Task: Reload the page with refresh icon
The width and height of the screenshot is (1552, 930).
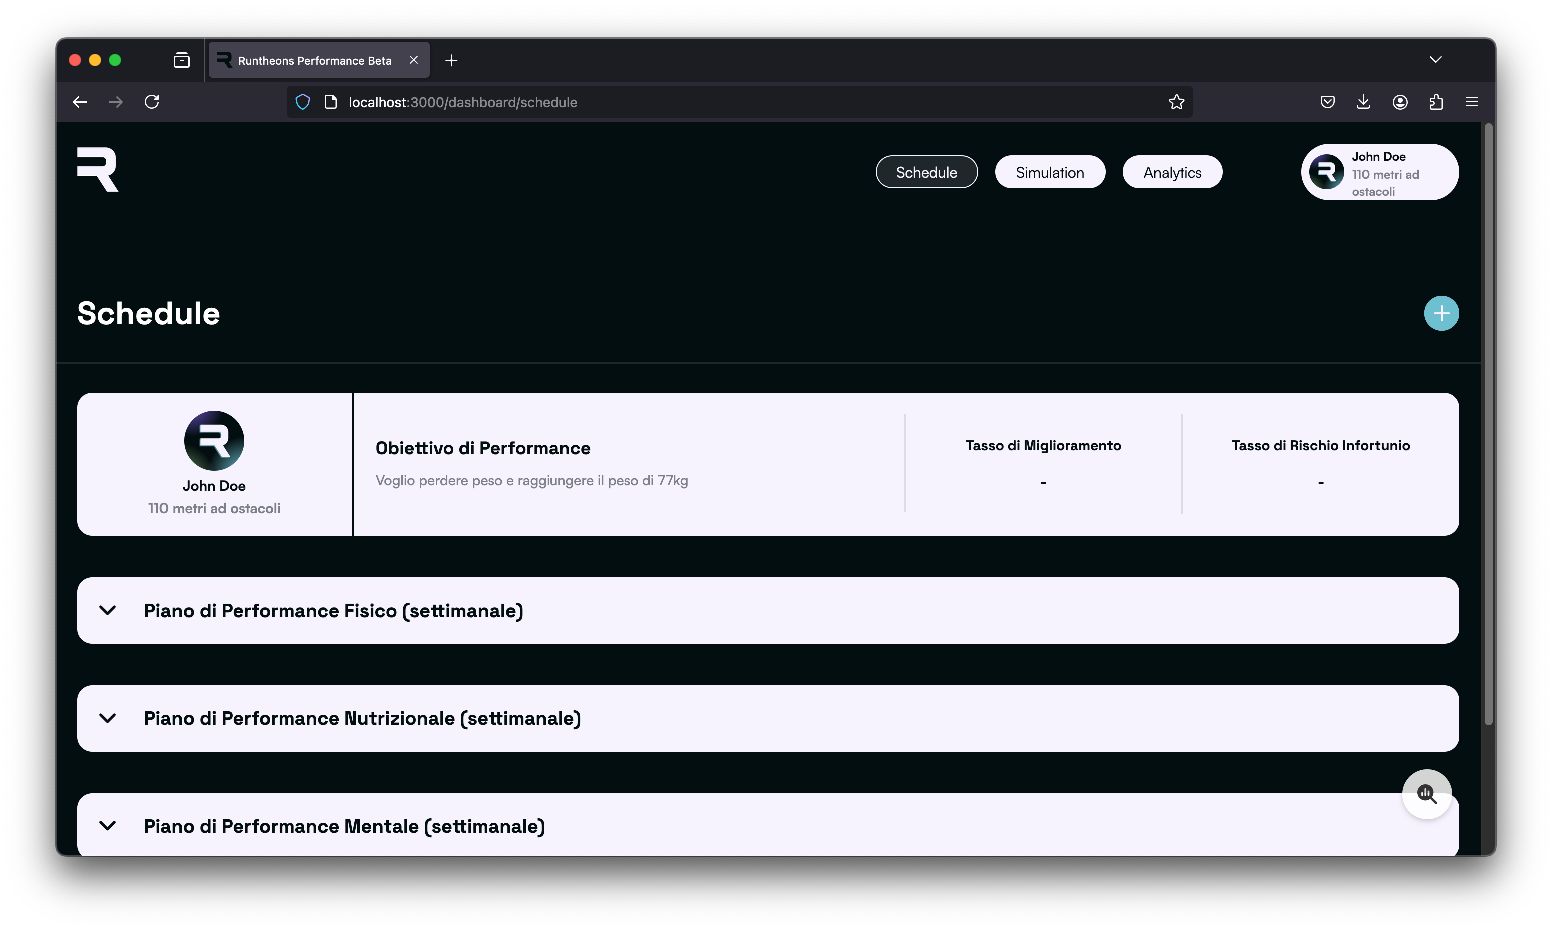Action: point(152,102)
